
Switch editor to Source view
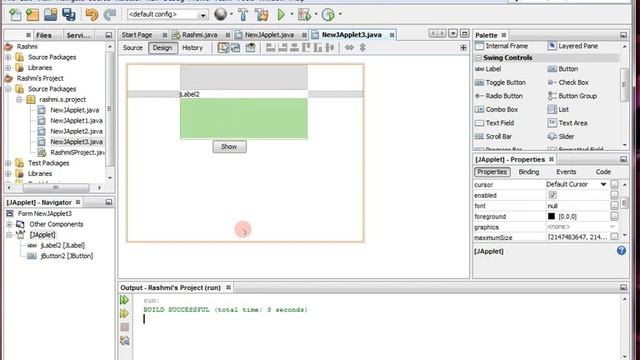click(x=133, y=48)
